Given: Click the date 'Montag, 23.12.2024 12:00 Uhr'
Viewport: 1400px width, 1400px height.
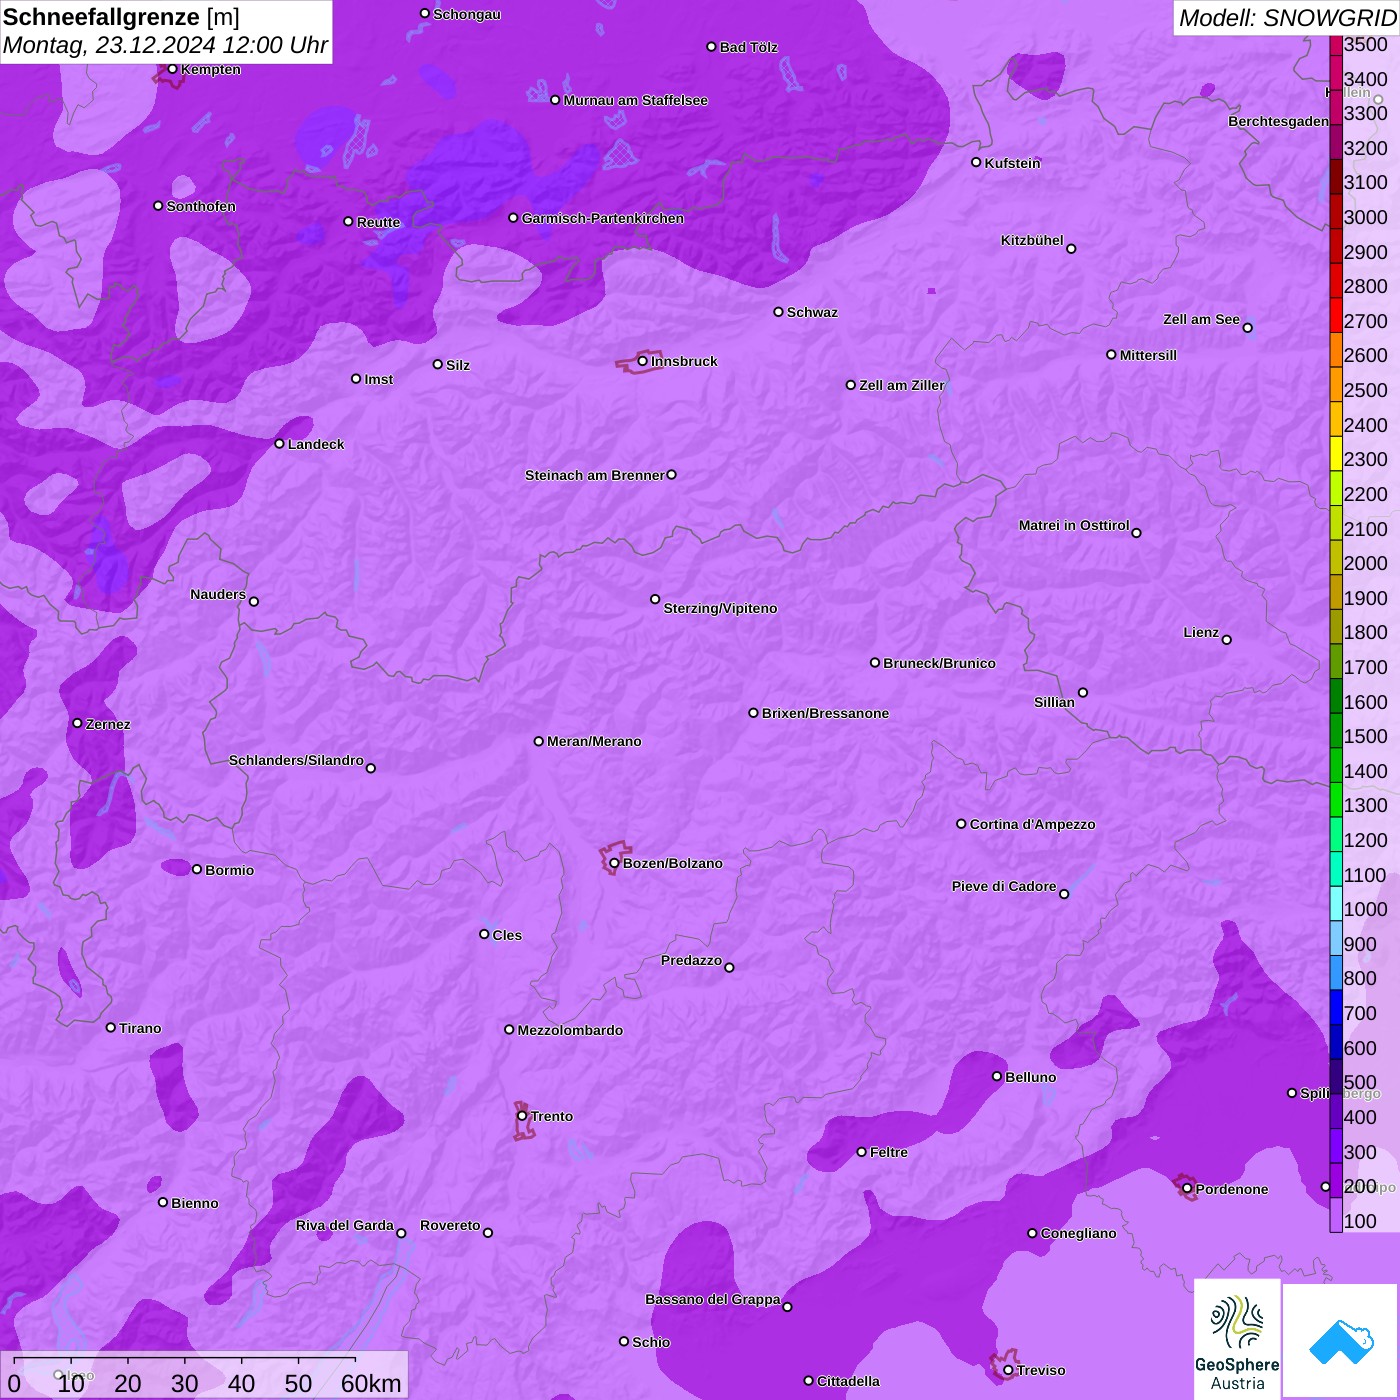Looking at the screenshot, I should pyautogui.click(x=165, y=45).
